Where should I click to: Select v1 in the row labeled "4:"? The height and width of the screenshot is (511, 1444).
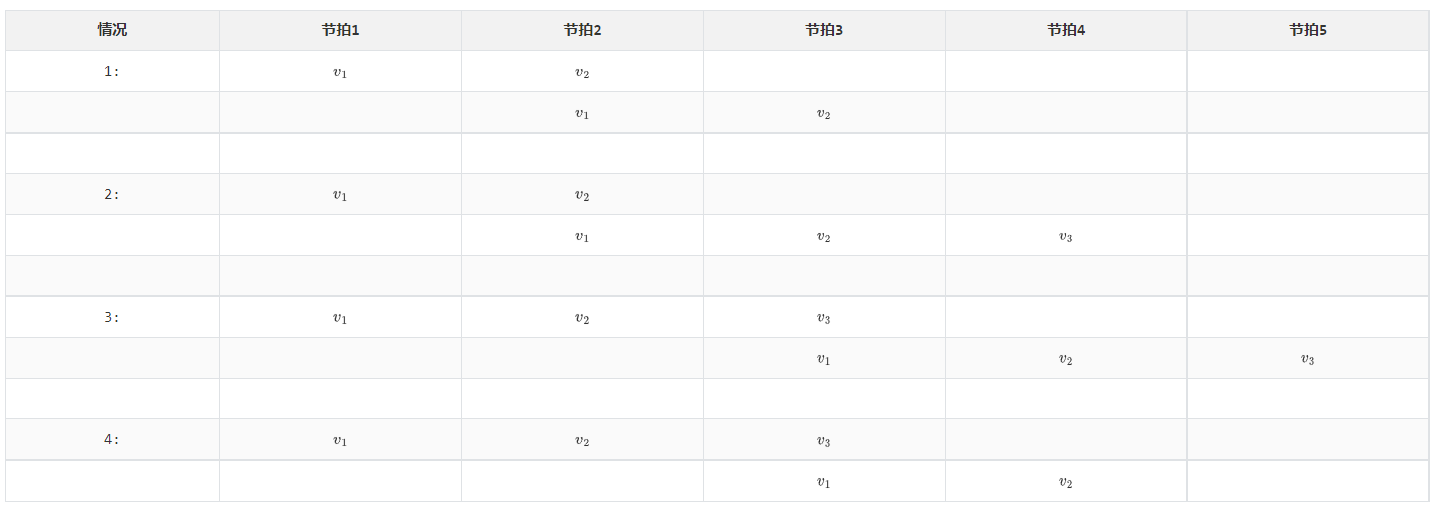click(x=340, y=441)
